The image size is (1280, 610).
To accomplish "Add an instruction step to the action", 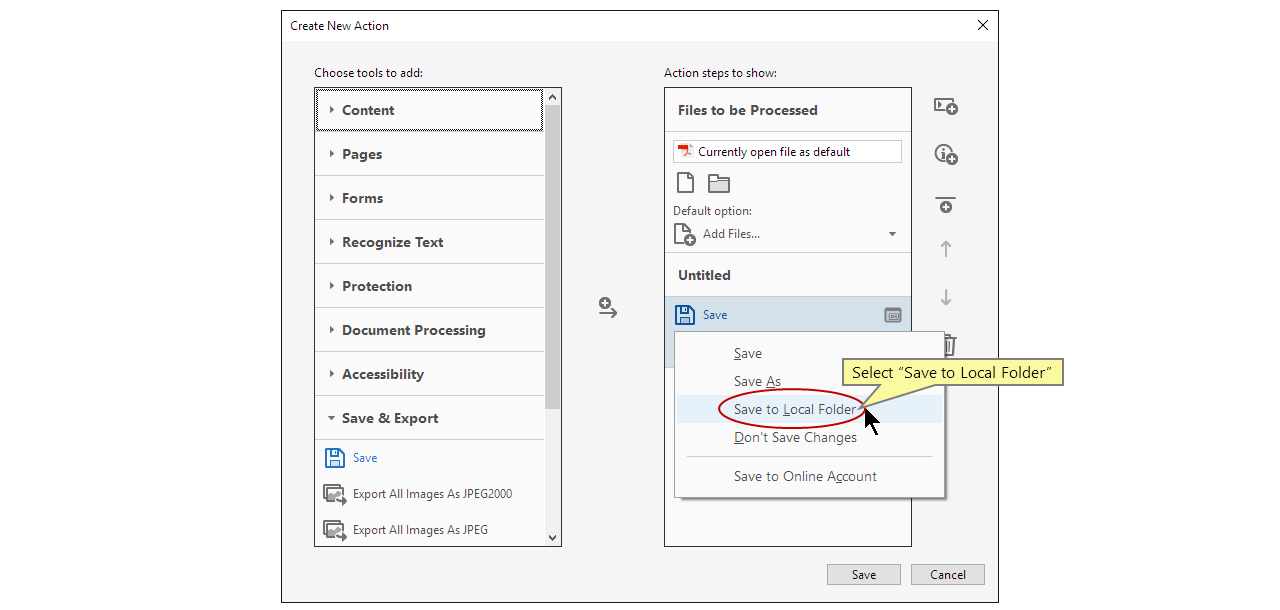I will (945, 154).
